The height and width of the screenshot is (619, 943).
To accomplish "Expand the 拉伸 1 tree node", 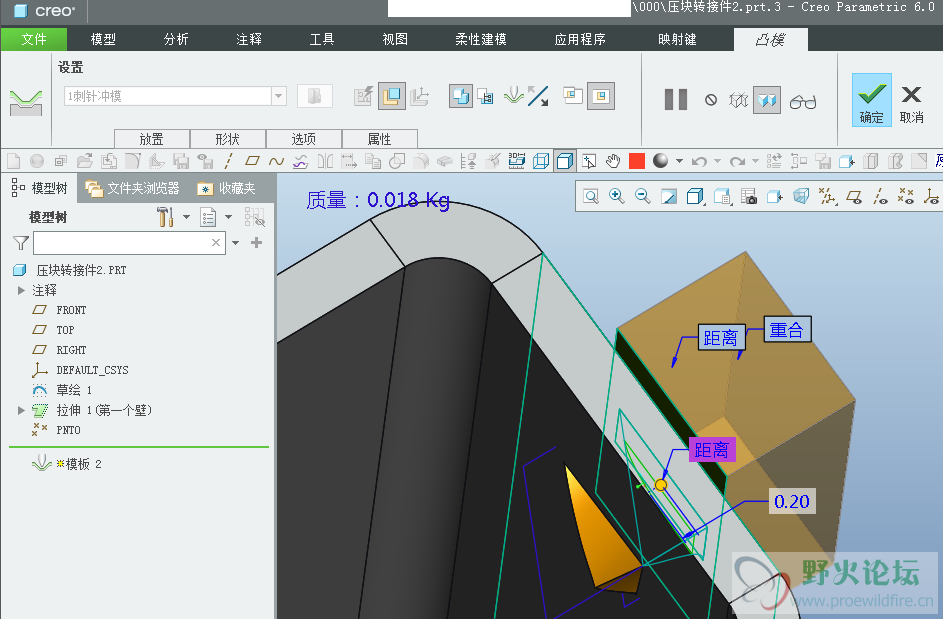I will coord(21,410).
